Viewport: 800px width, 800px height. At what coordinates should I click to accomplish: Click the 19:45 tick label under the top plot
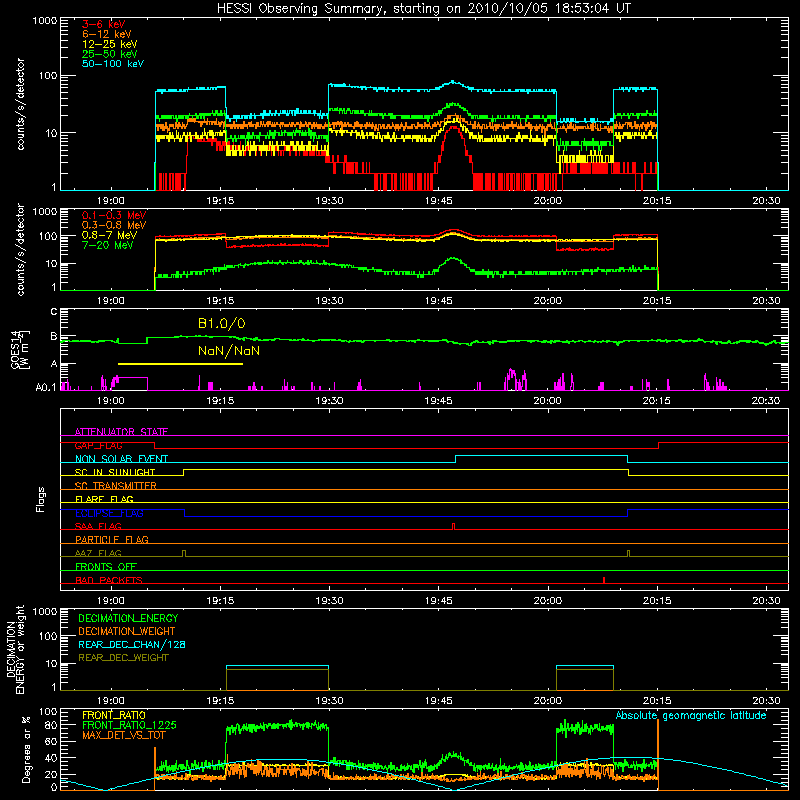coord(438,201)
